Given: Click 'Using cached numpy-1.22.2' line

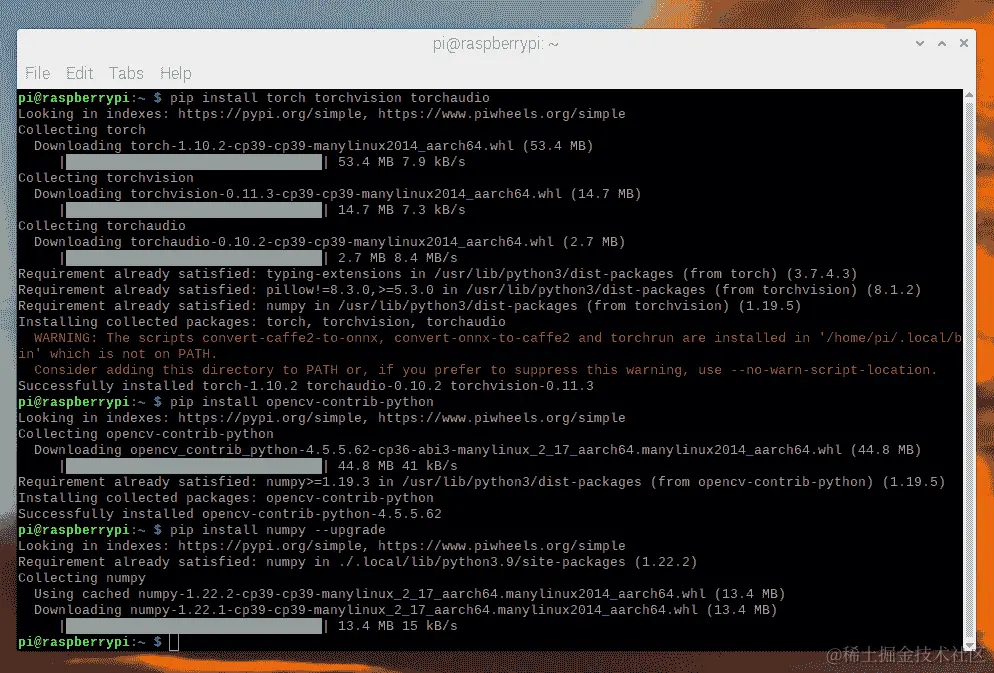Looking at the screenshot, I should [x=410, y=594].
